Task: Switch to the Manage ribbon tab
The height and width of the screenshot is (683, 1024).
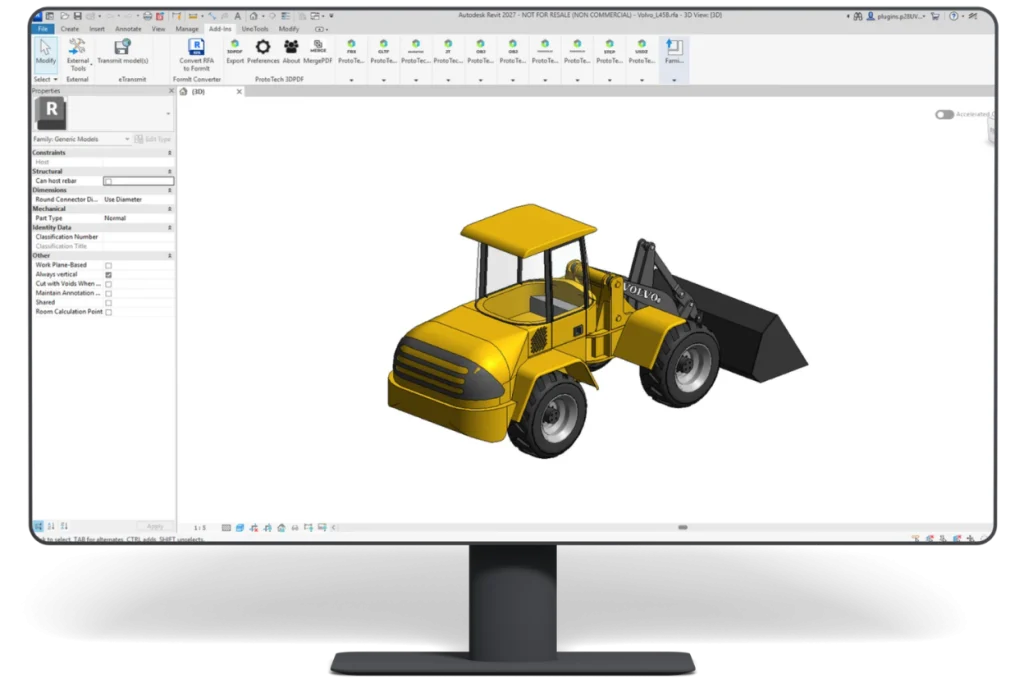Action: [187, 29]
